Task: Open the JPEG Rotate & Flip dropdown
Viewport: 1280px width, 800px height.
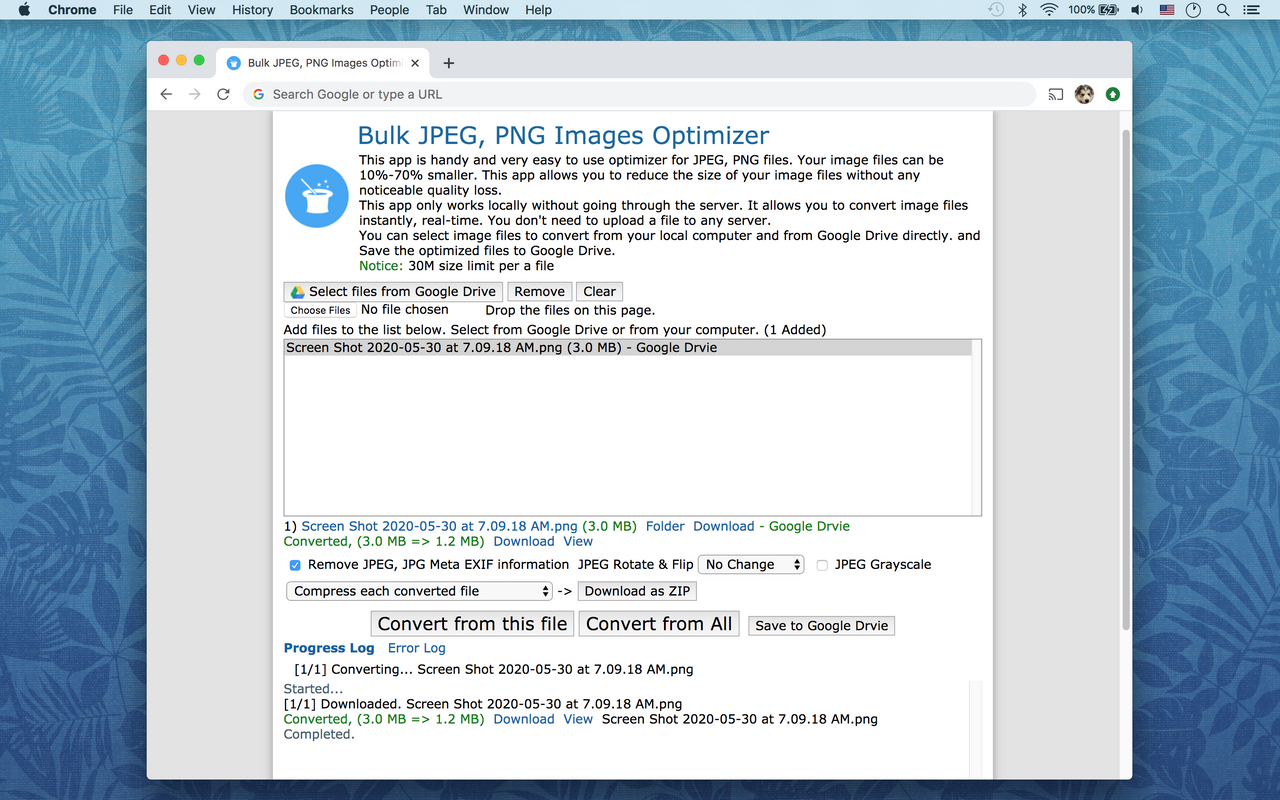Action: [x=751, y=564]
